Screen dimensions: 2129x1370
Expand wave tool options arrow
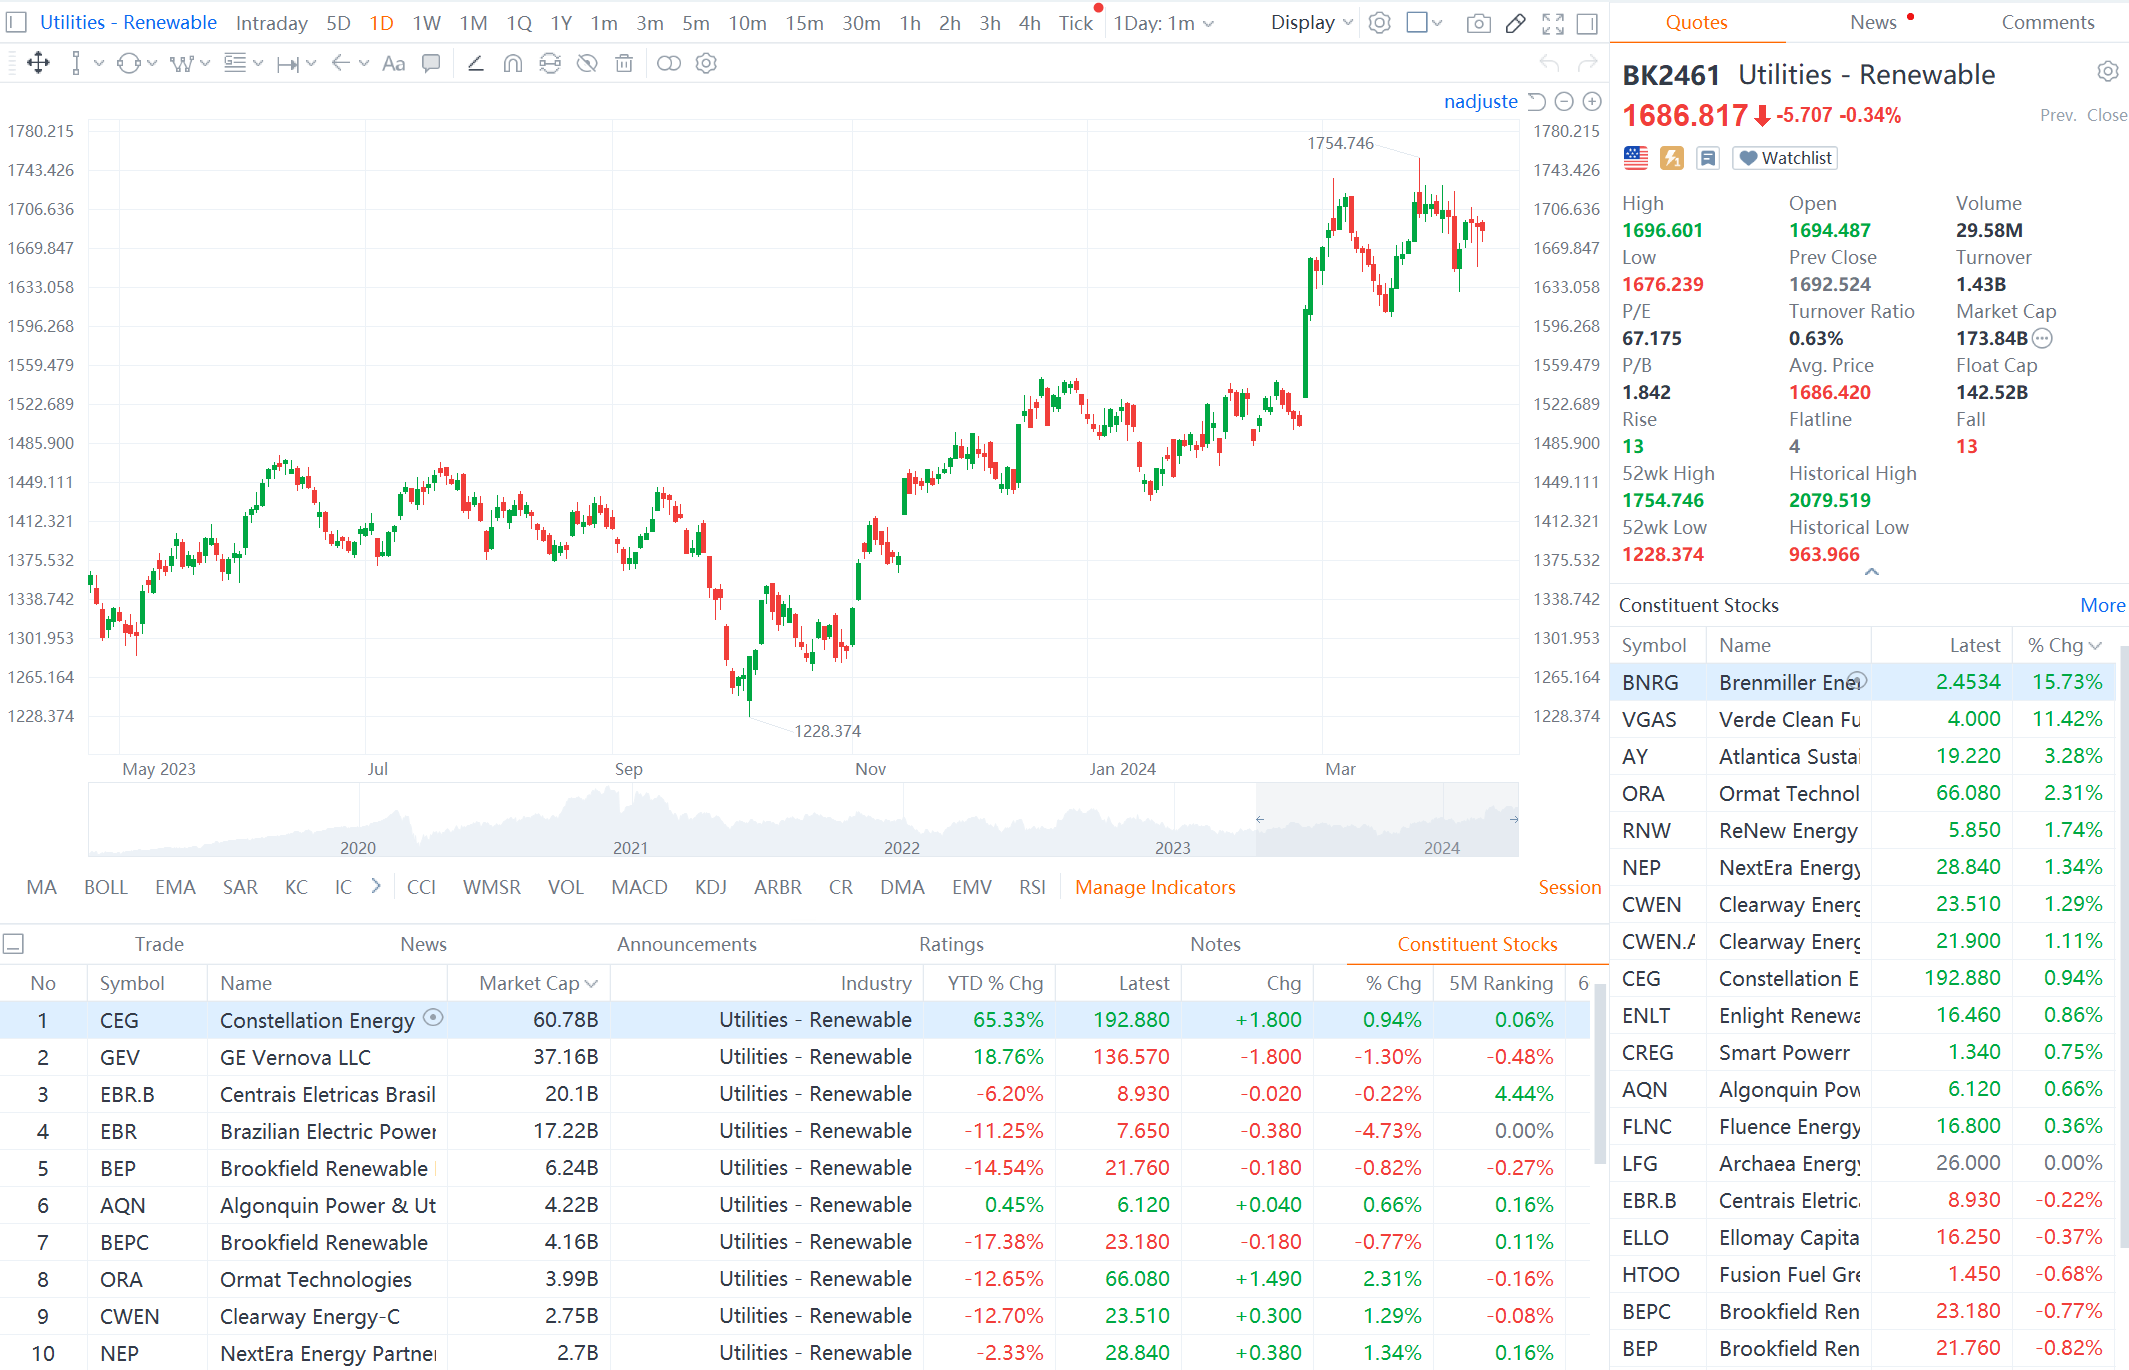[205, 64]
